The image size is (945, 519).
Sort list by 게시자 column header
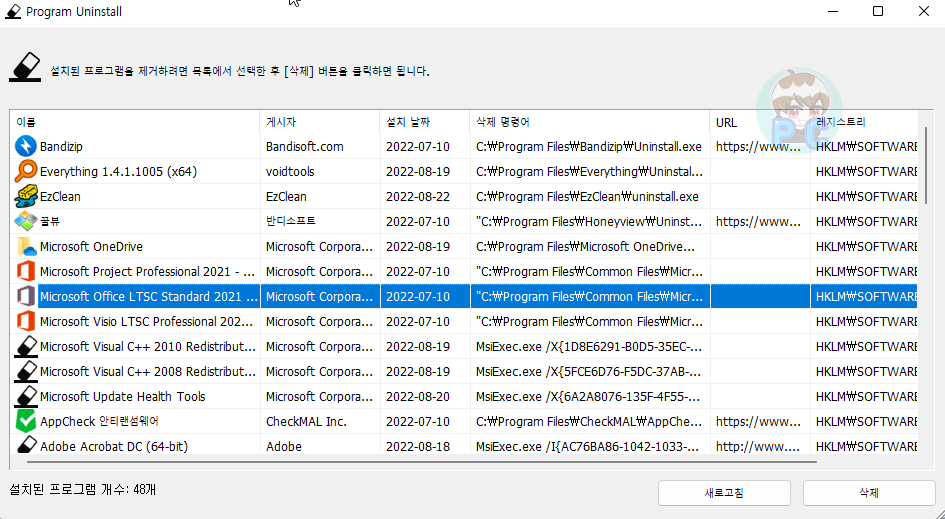point(320,122)
